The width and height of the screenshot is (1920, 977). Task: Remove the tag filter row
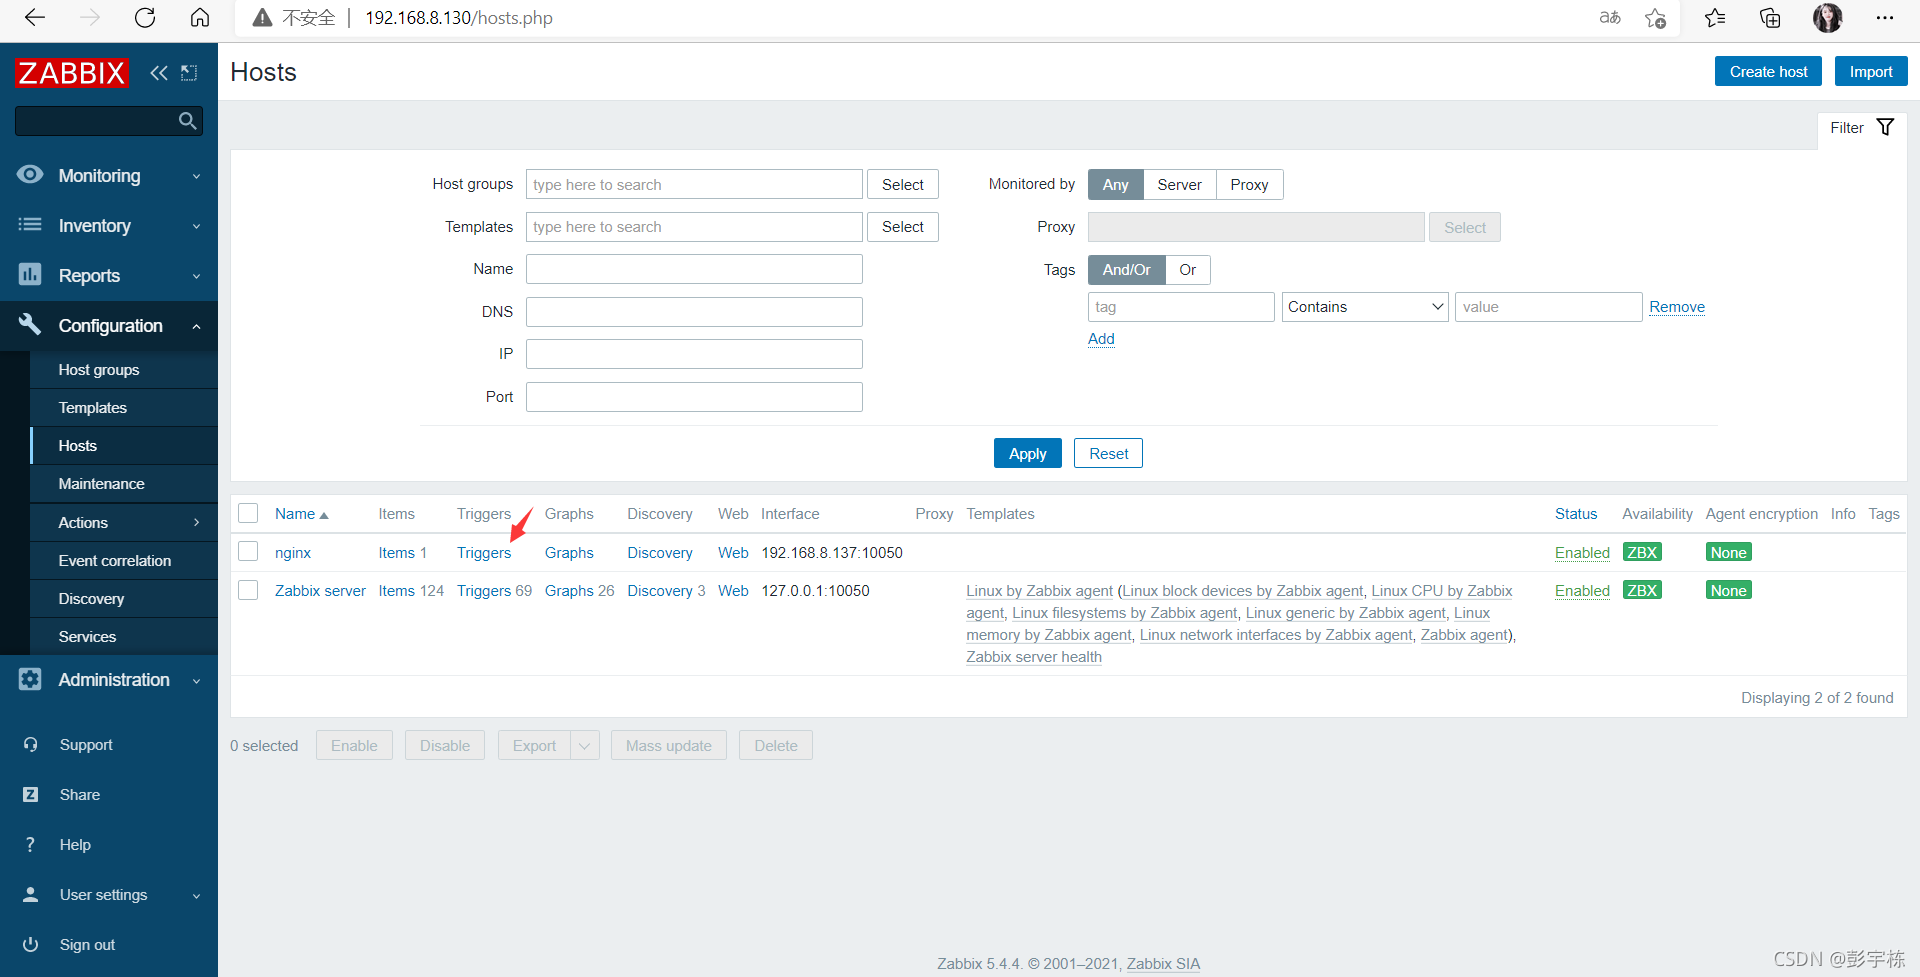pyautogui.click(x=1677, y=307)
